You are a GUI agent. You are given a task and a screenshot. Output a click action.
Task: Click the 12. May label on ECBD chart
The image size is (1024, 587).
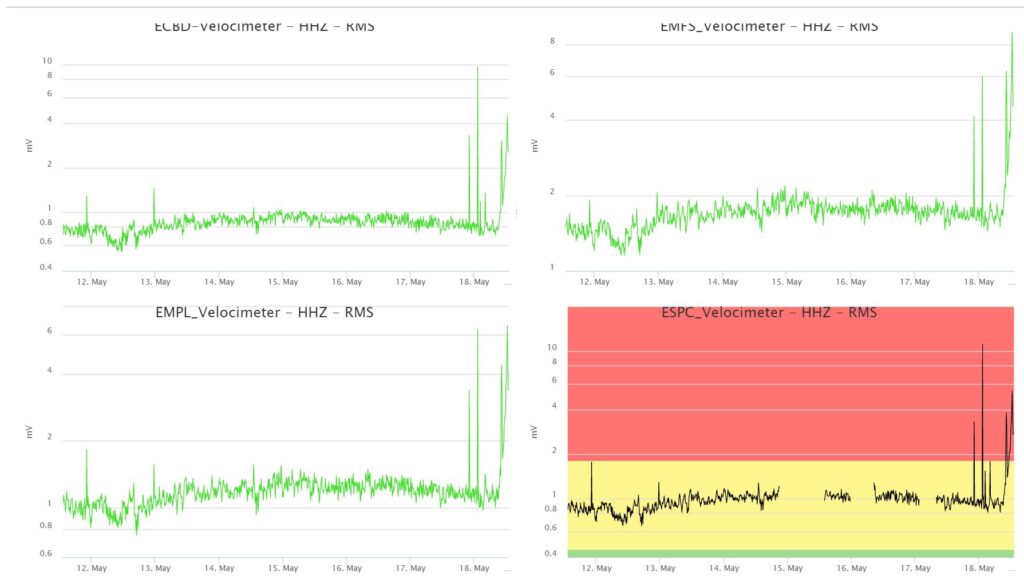91,282
